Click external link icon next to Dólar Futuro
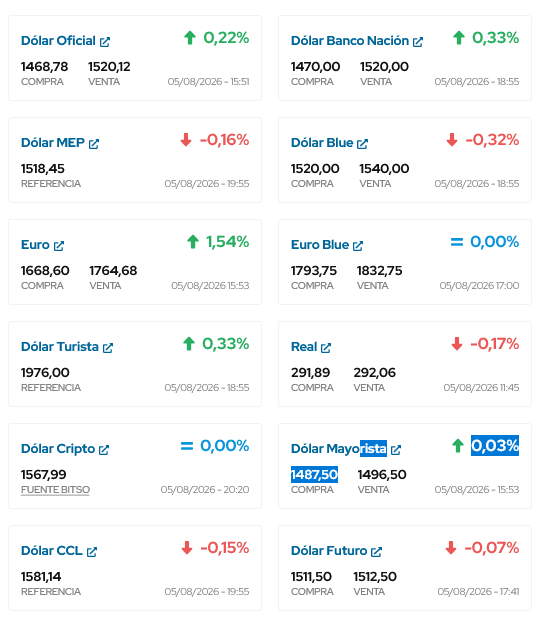Viewport: 541px width, 627px height. [x=376, y=551]
